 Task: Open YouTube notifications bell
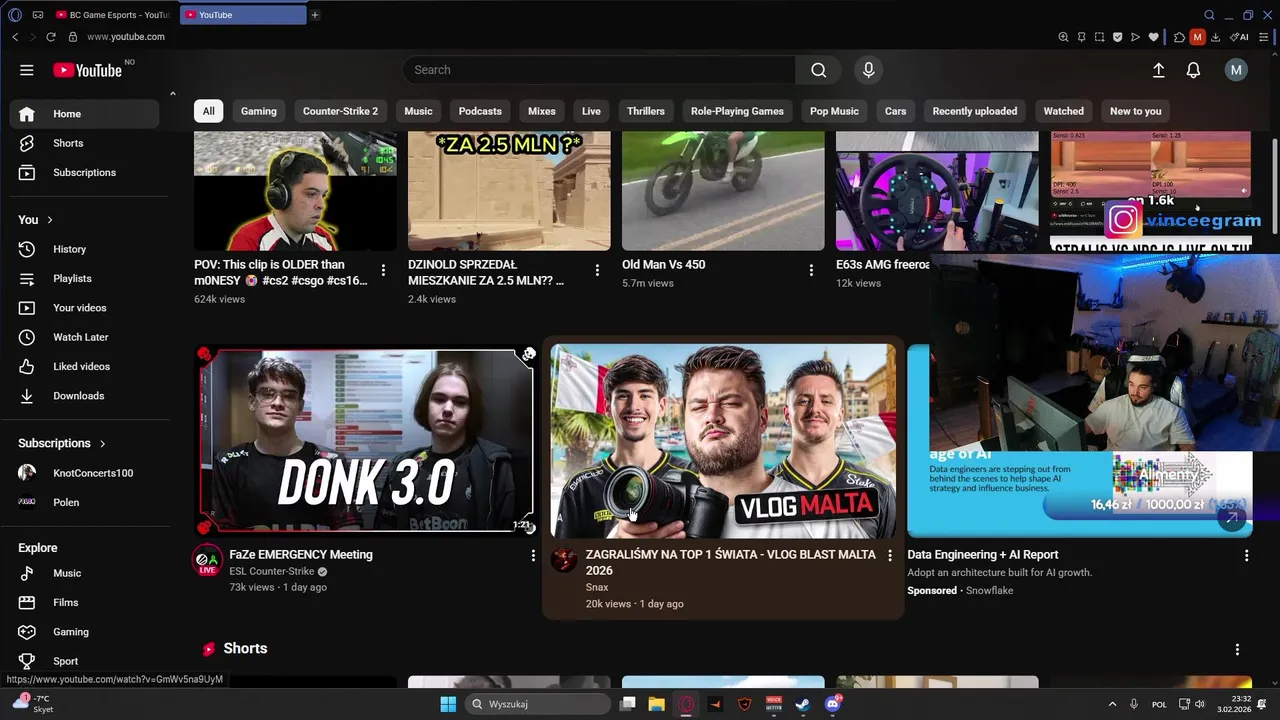click(1193, 70)
